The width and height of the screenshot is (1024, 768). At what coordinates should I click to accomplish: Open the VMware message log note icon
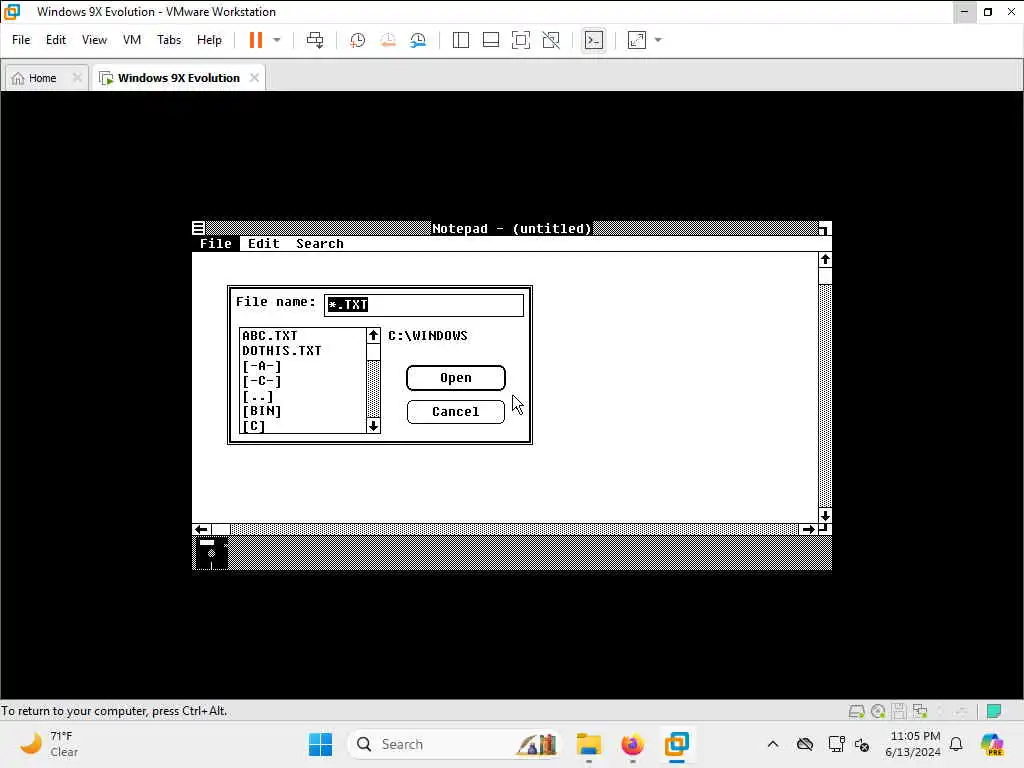tap(994, 711)
